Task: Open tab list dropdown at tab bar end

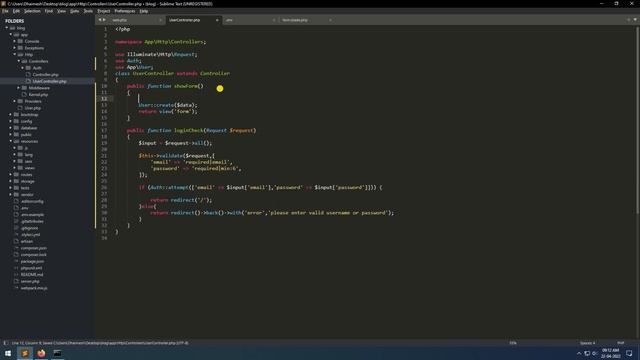Action: [x=635, y=20]
